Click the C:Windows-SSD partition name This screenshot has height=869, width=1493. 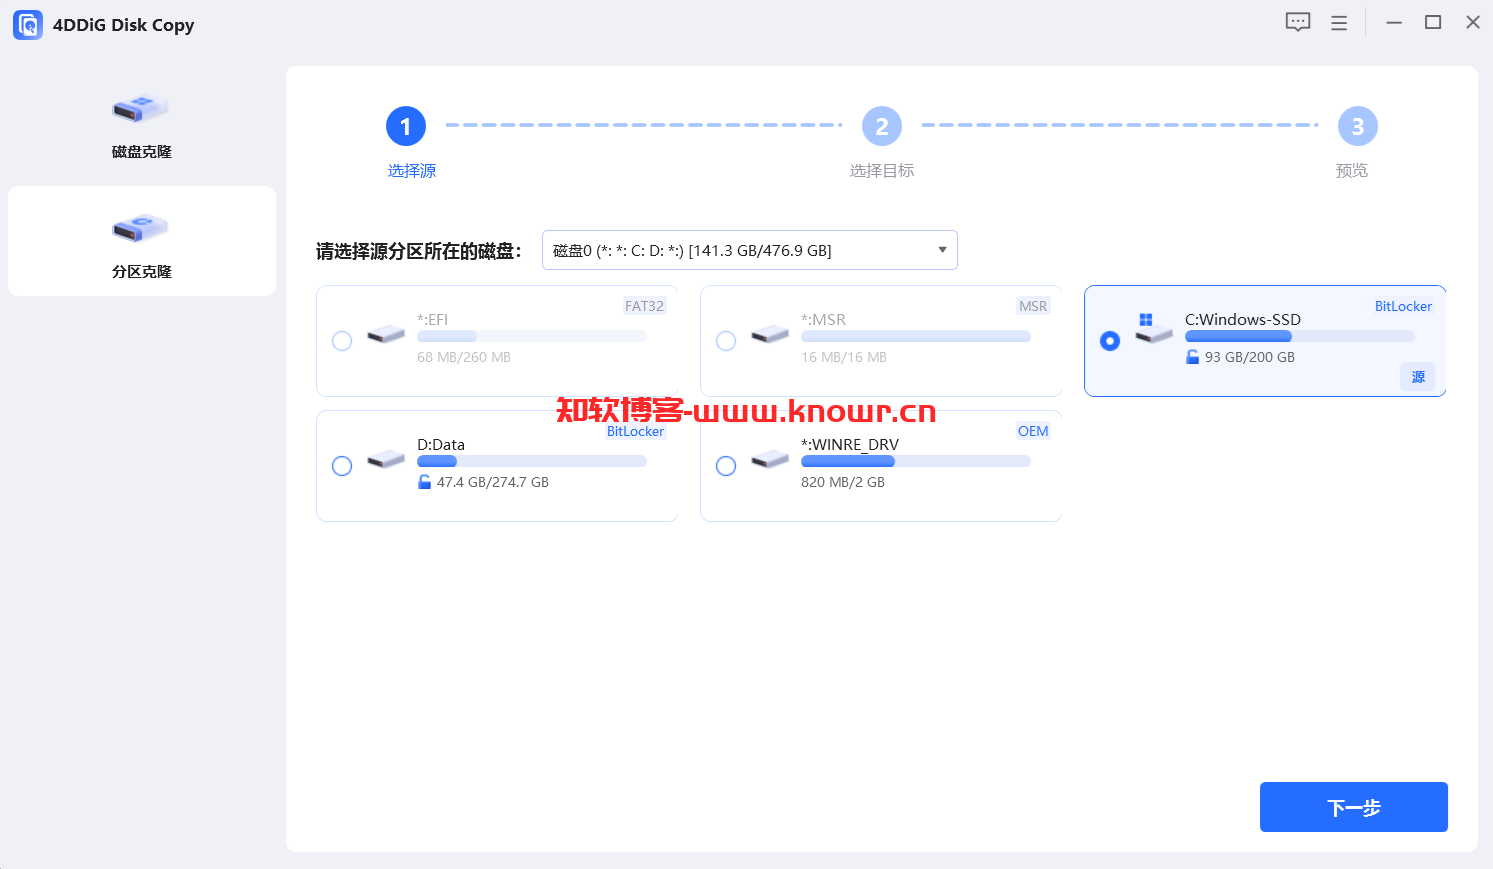tap(1243, 320)
